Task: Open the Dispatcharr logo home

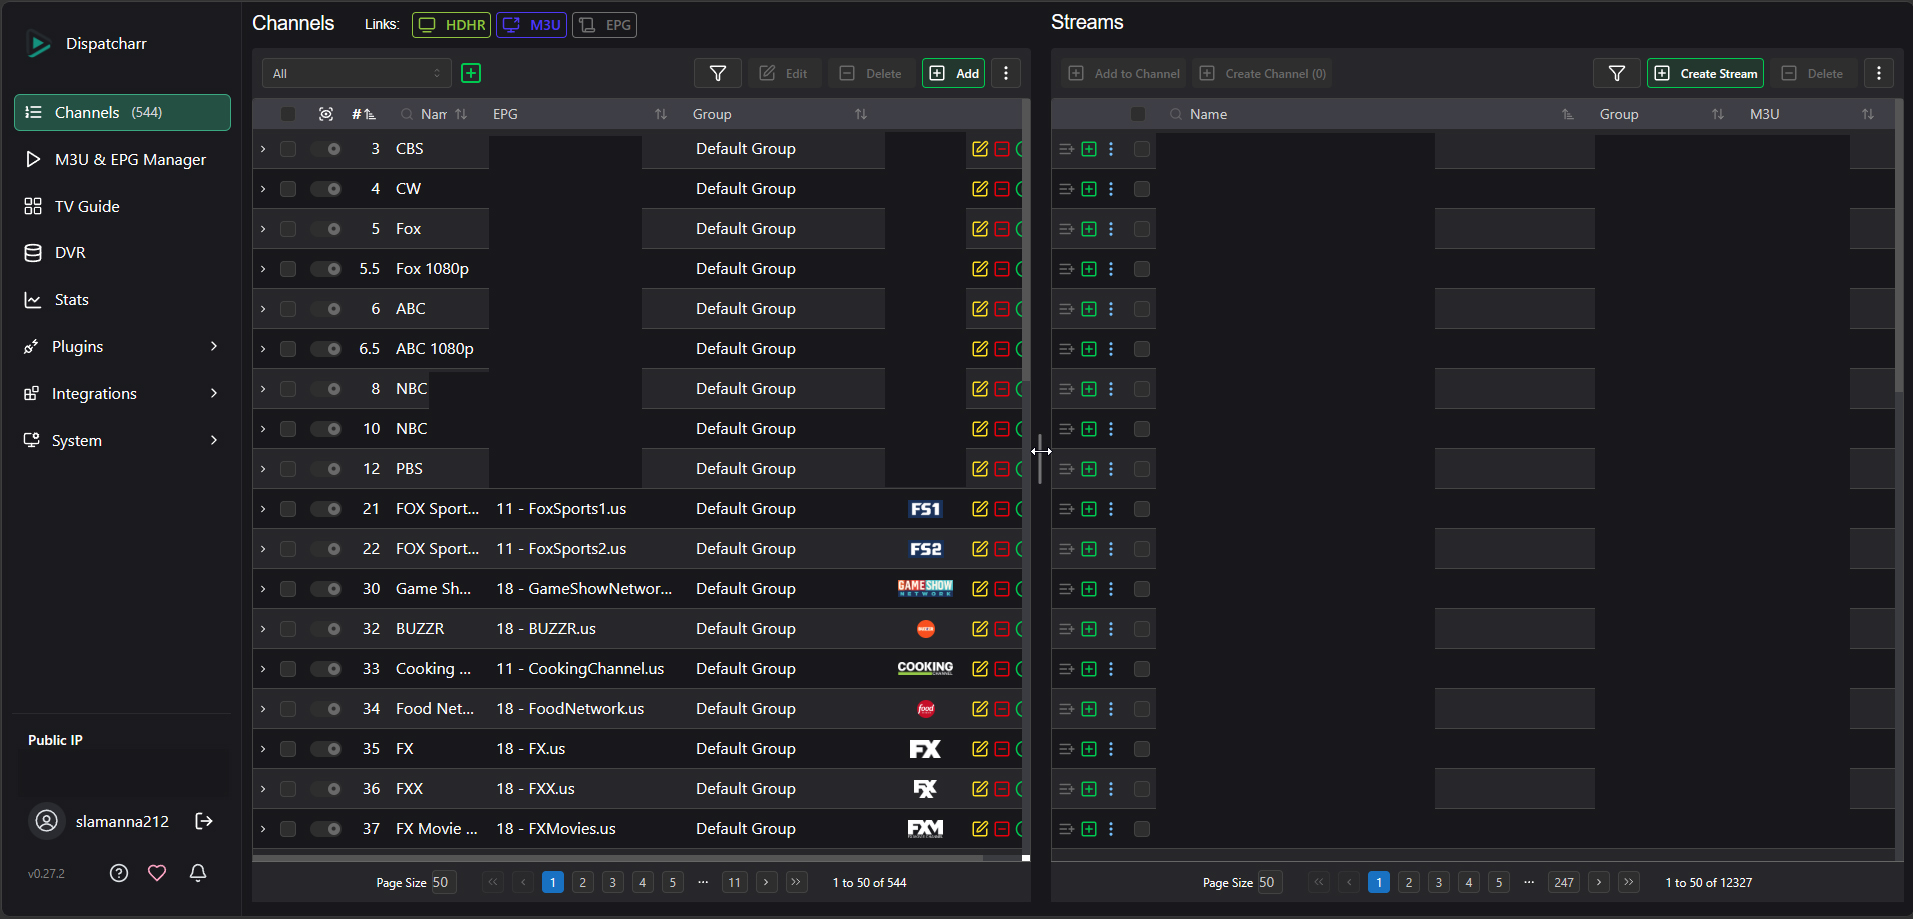Action: tap(38, 44)
